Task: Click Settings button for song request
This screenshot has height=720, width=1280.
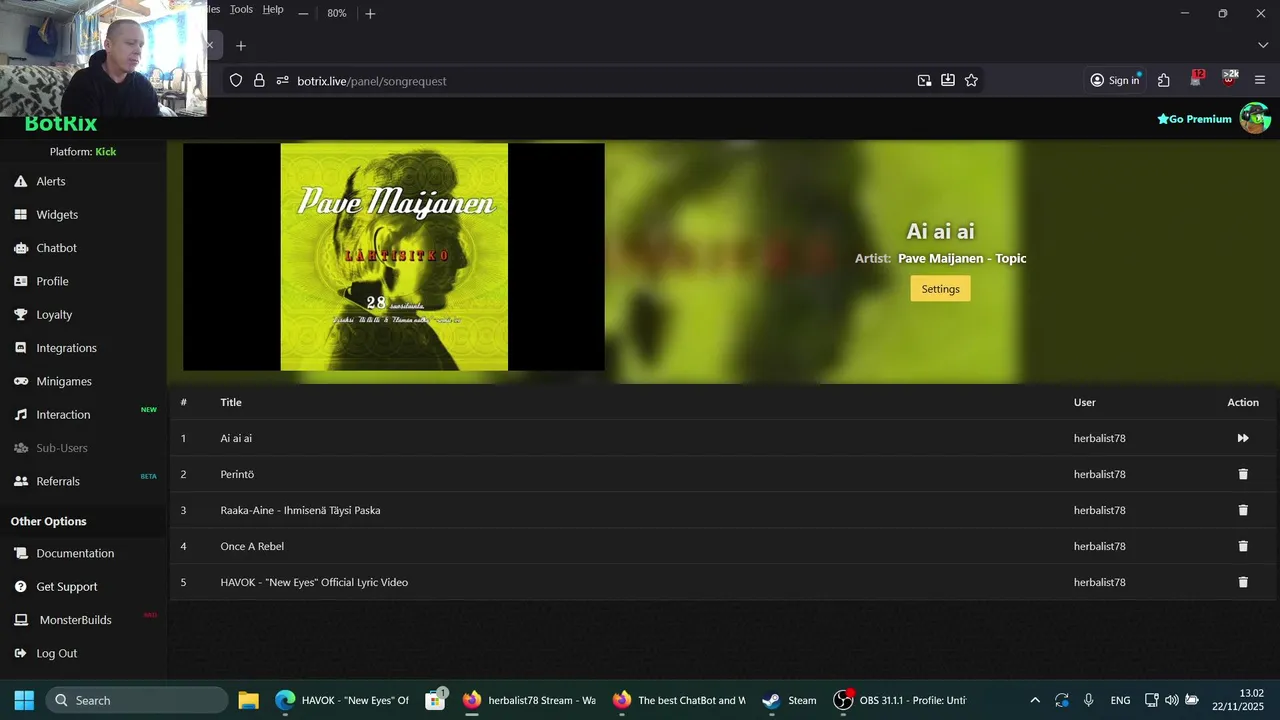Action: [x=940, y=289]
